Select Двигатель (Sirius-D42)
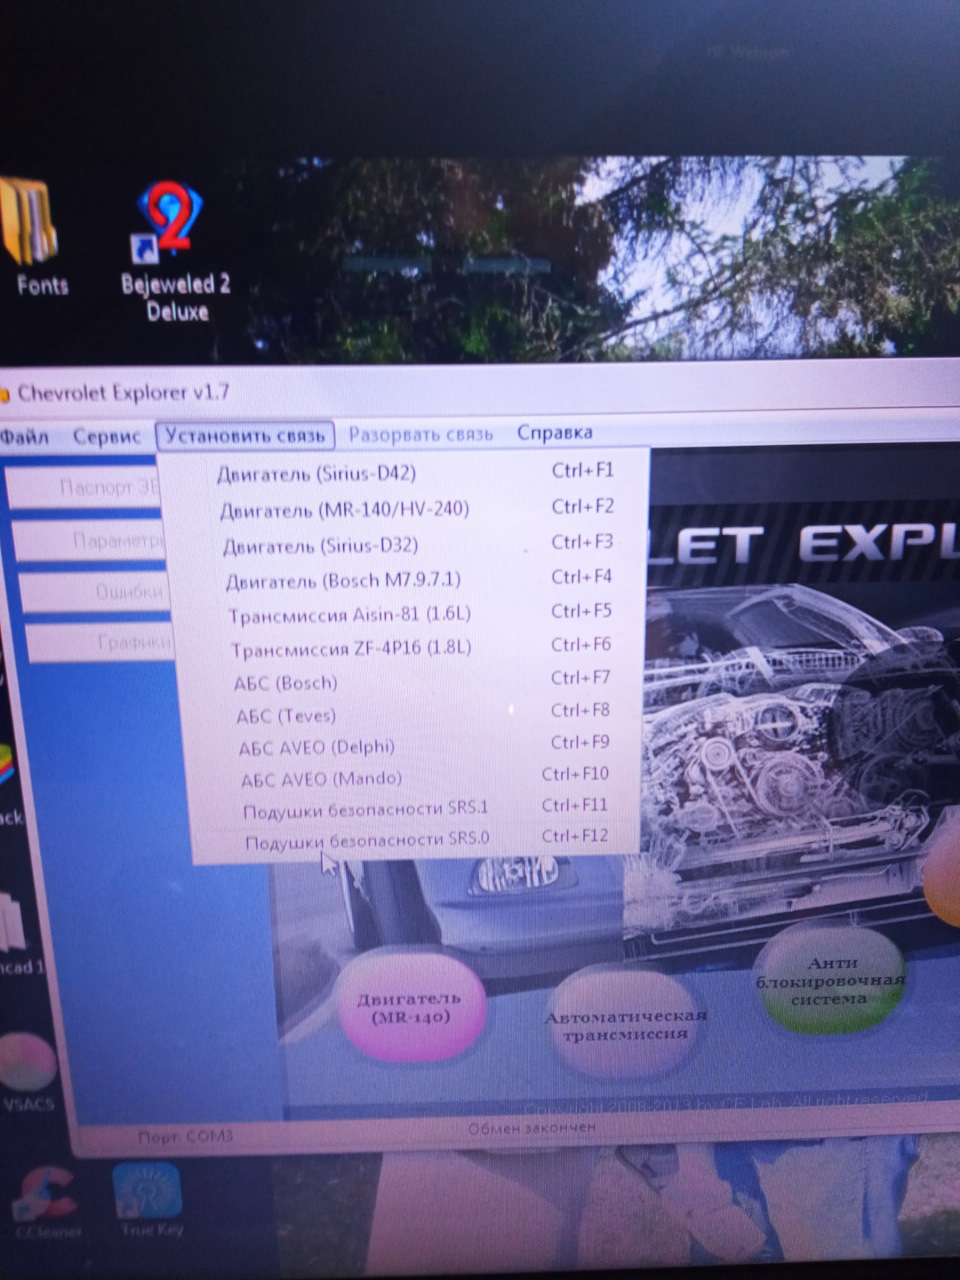 [x=413, y=472]
